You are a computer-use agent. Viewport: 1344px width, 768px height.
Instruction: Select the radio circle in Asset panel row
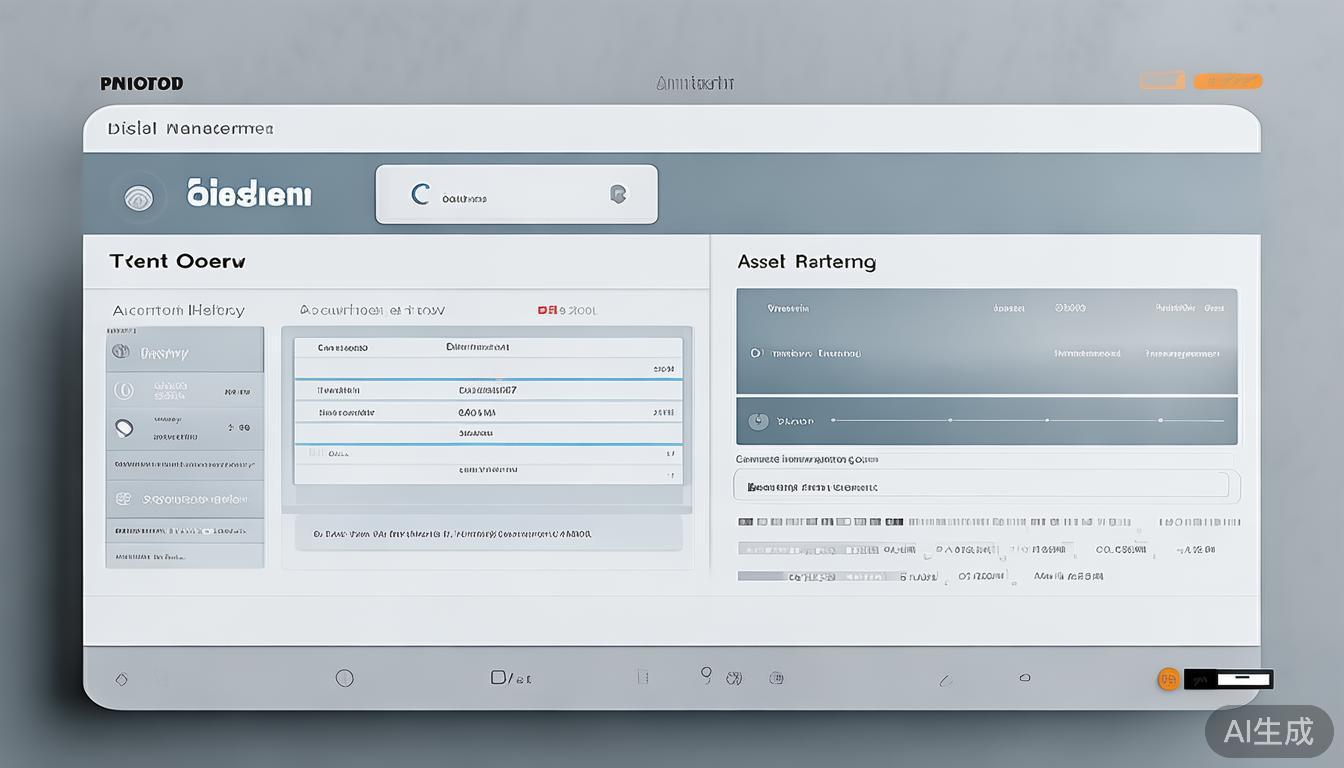[x=756, y=353]
